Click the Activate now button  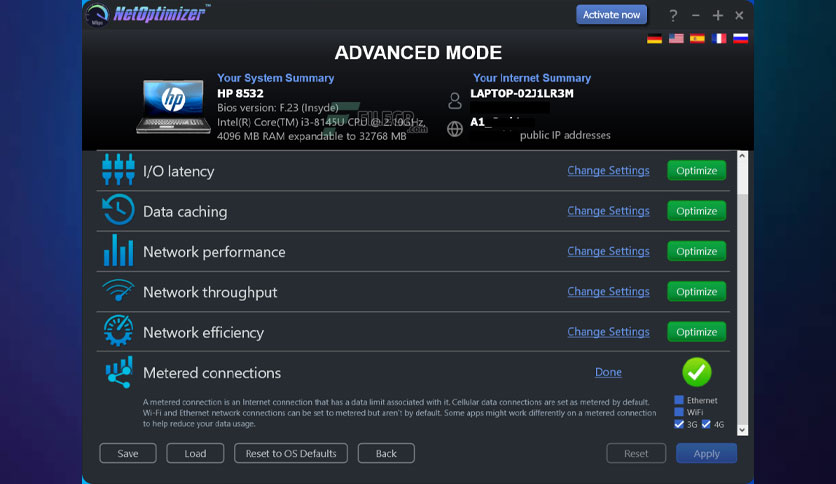click(612, 15)
